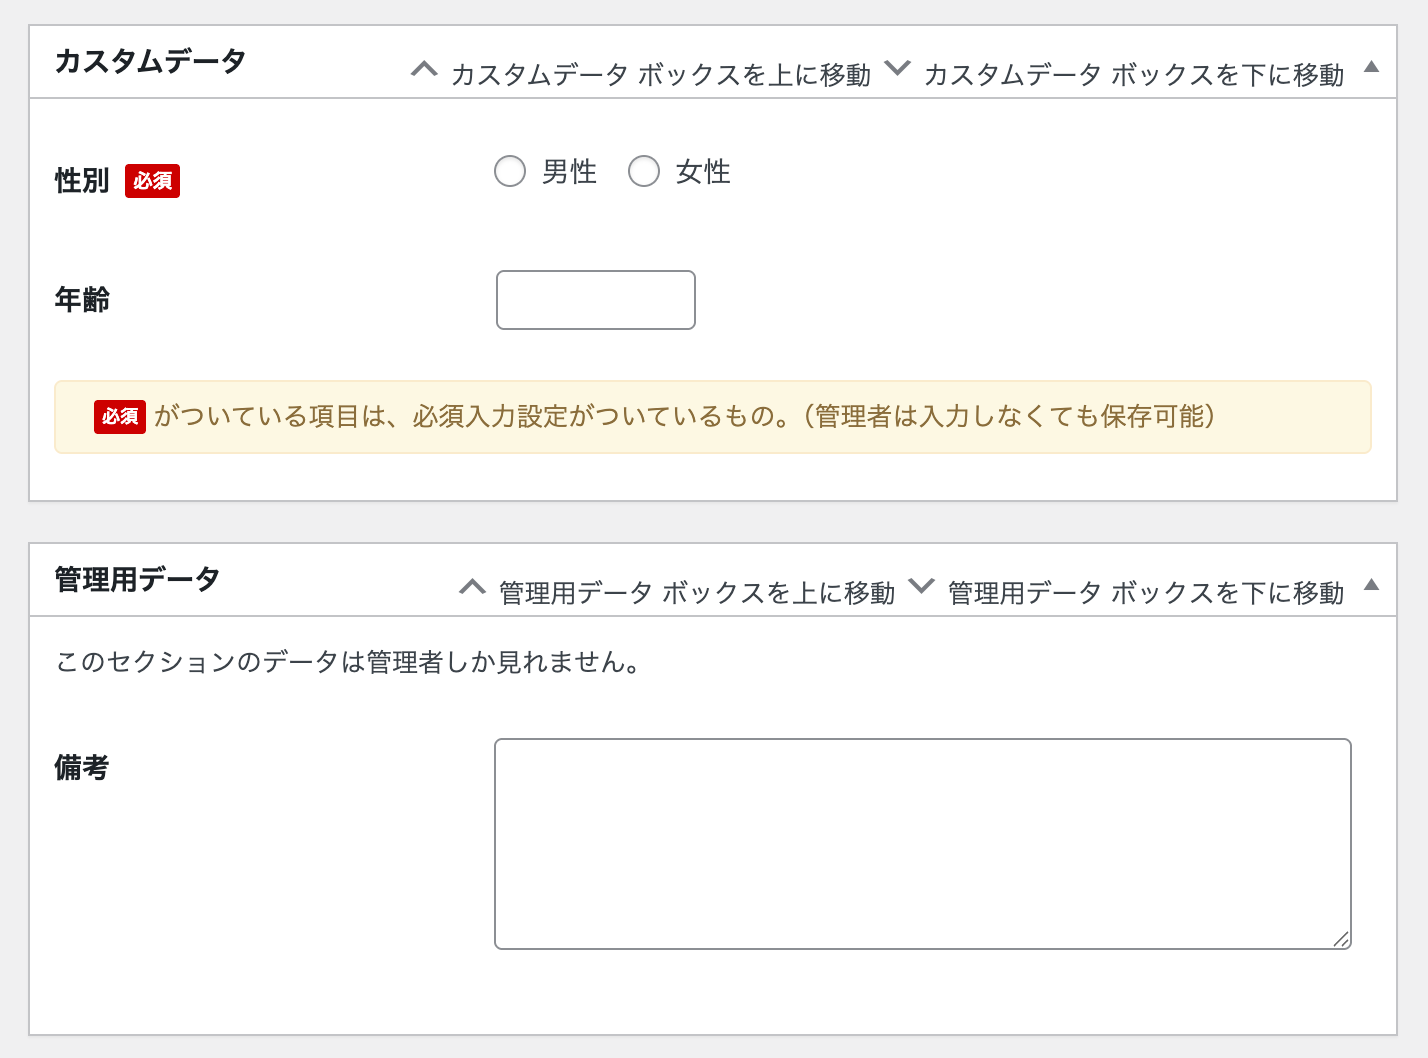Select the 男性 radio button
The width and height of the screenshot is (1428, 1058).
coord(510,172)
